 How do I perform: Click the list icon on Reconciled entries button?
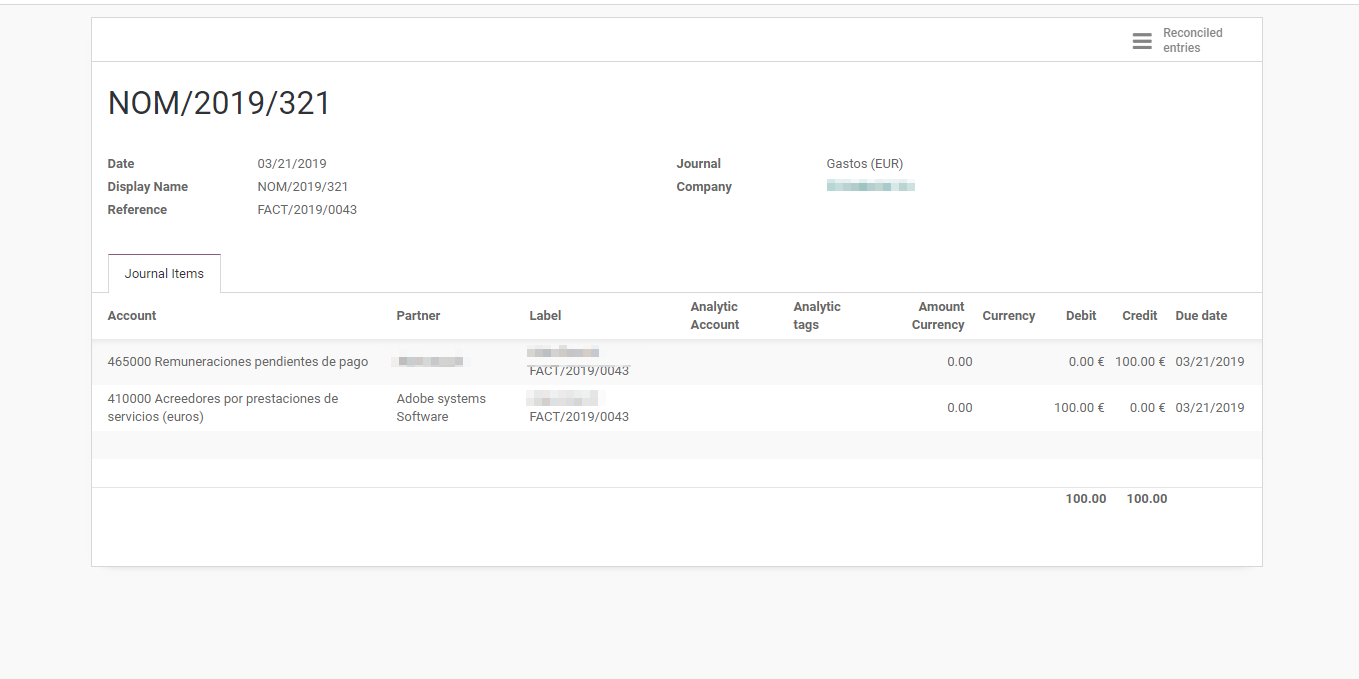click(x=1142, y=41)
